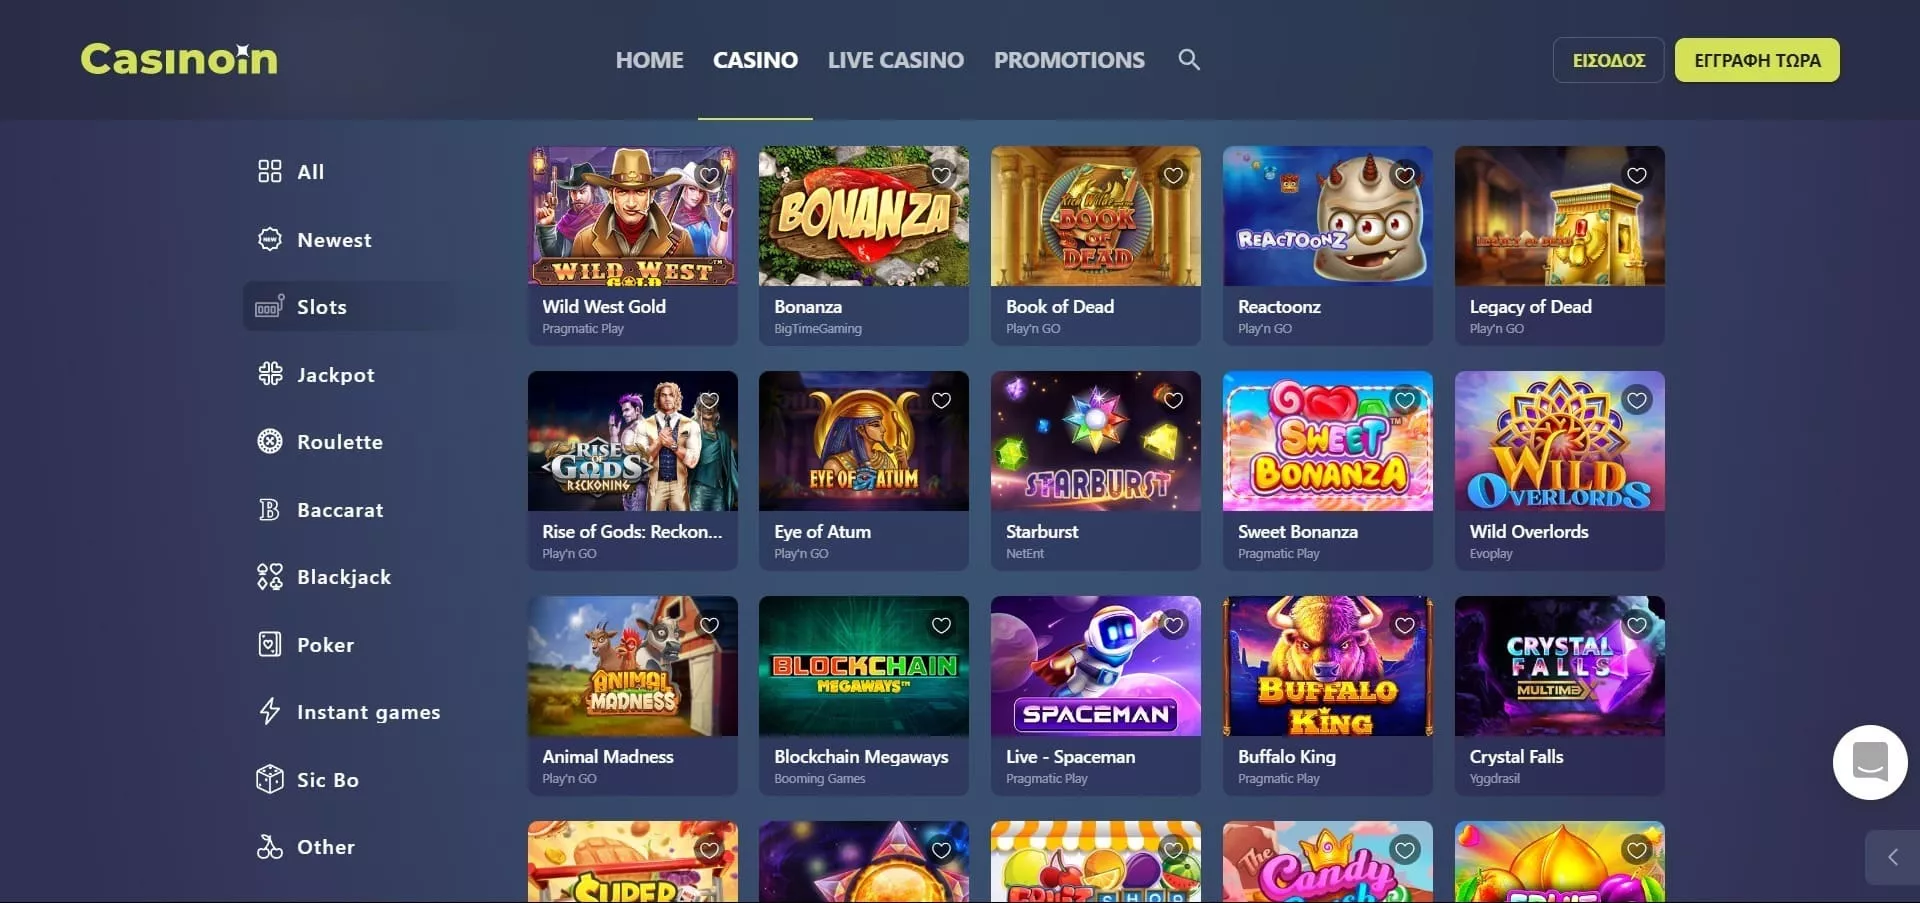The width and height of the screenshot is (1920, 903).
Task: Open the Promotions menu item
Action: pos(1069,60)
